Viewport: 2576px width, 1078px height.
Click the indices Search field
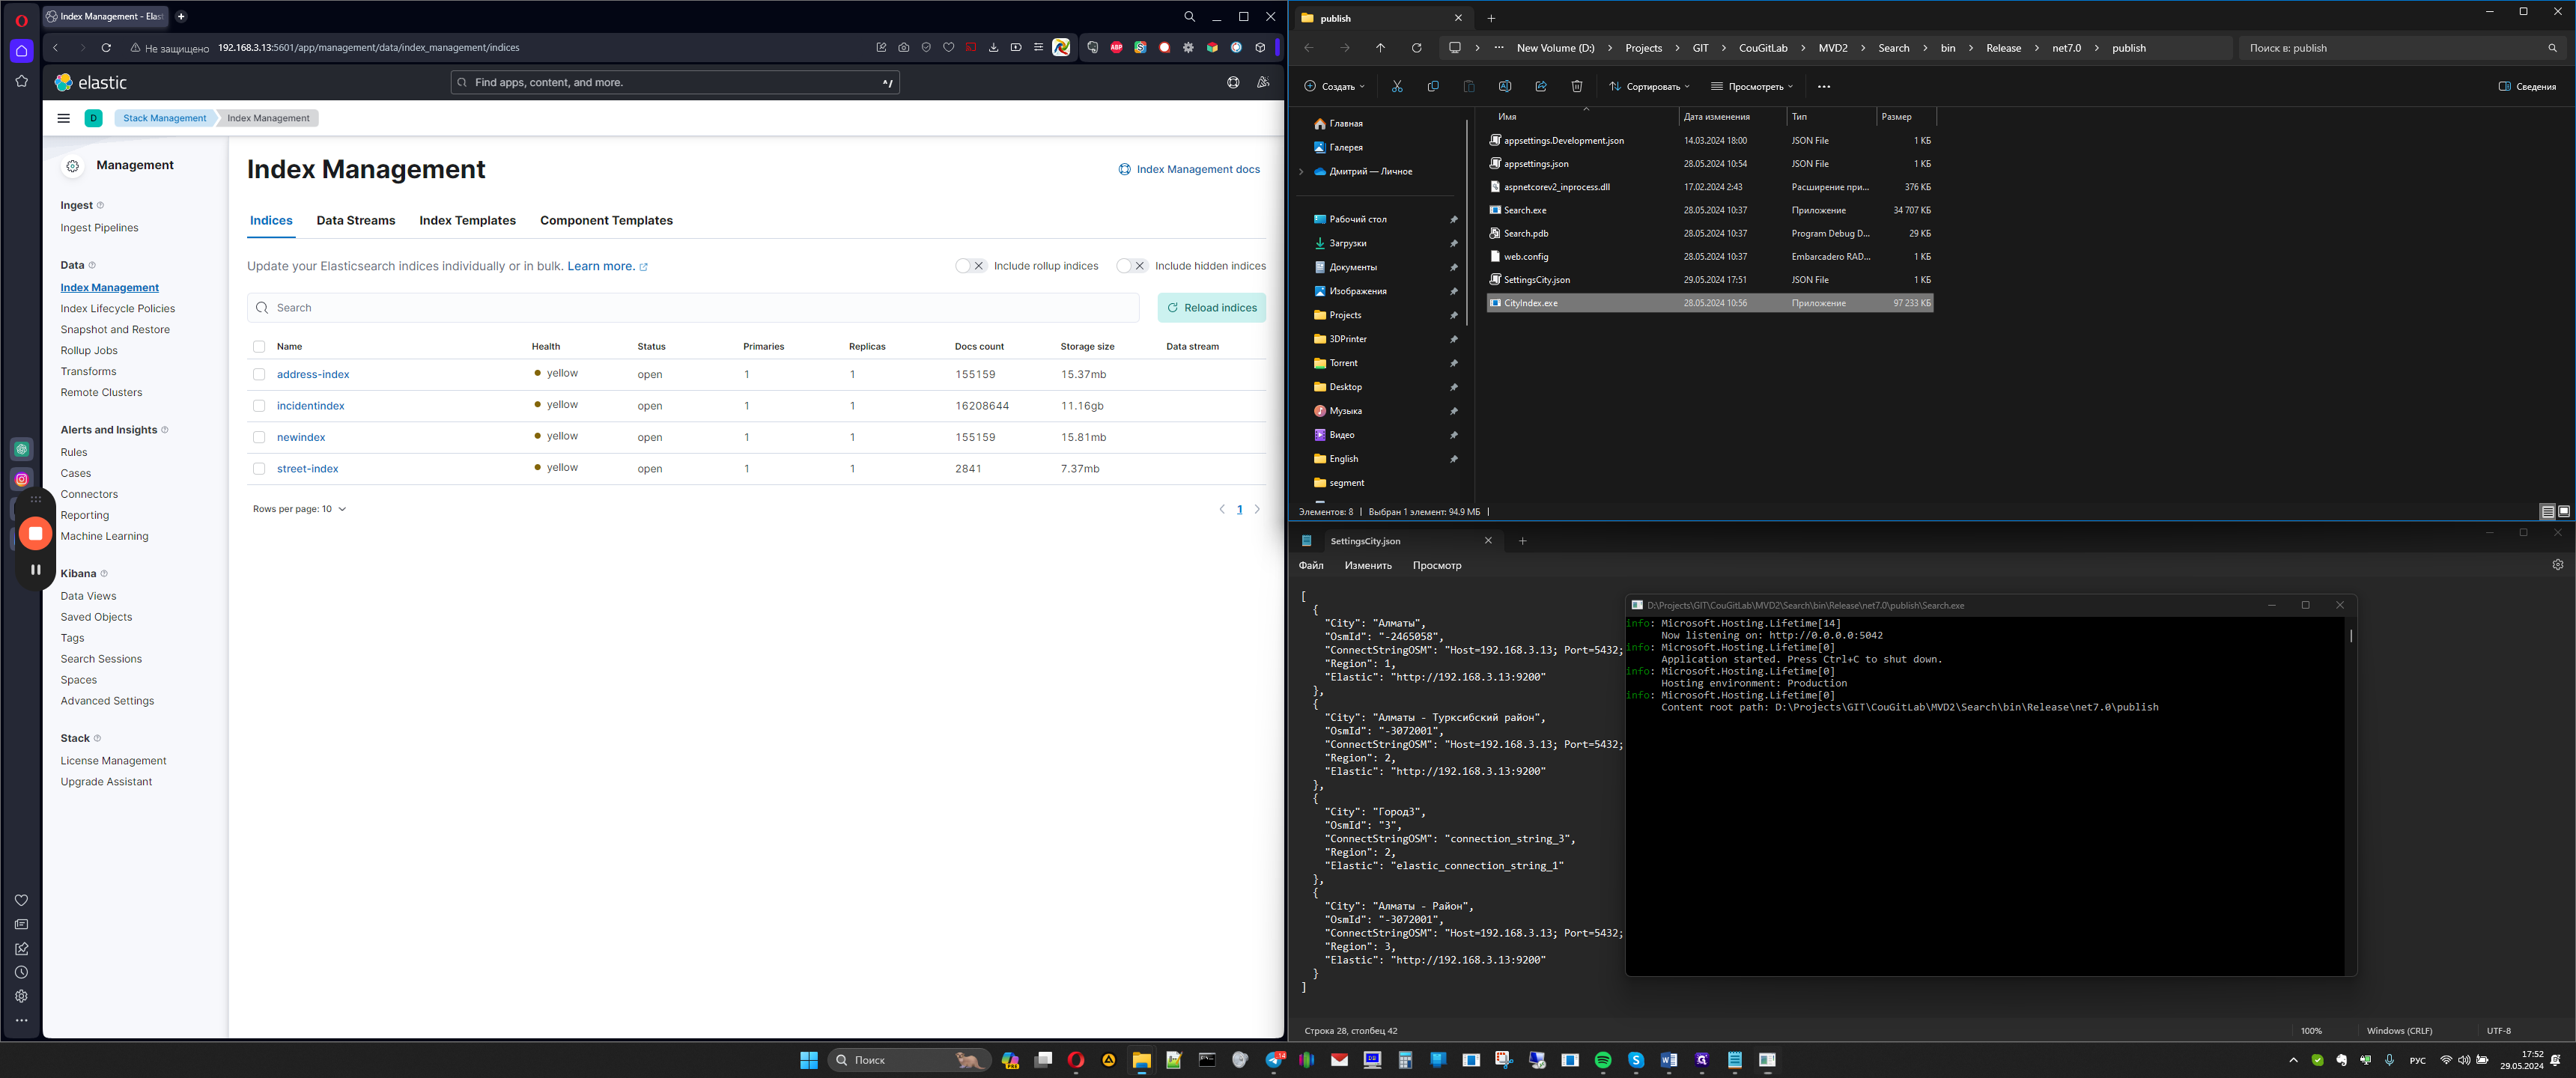(693, 308)
